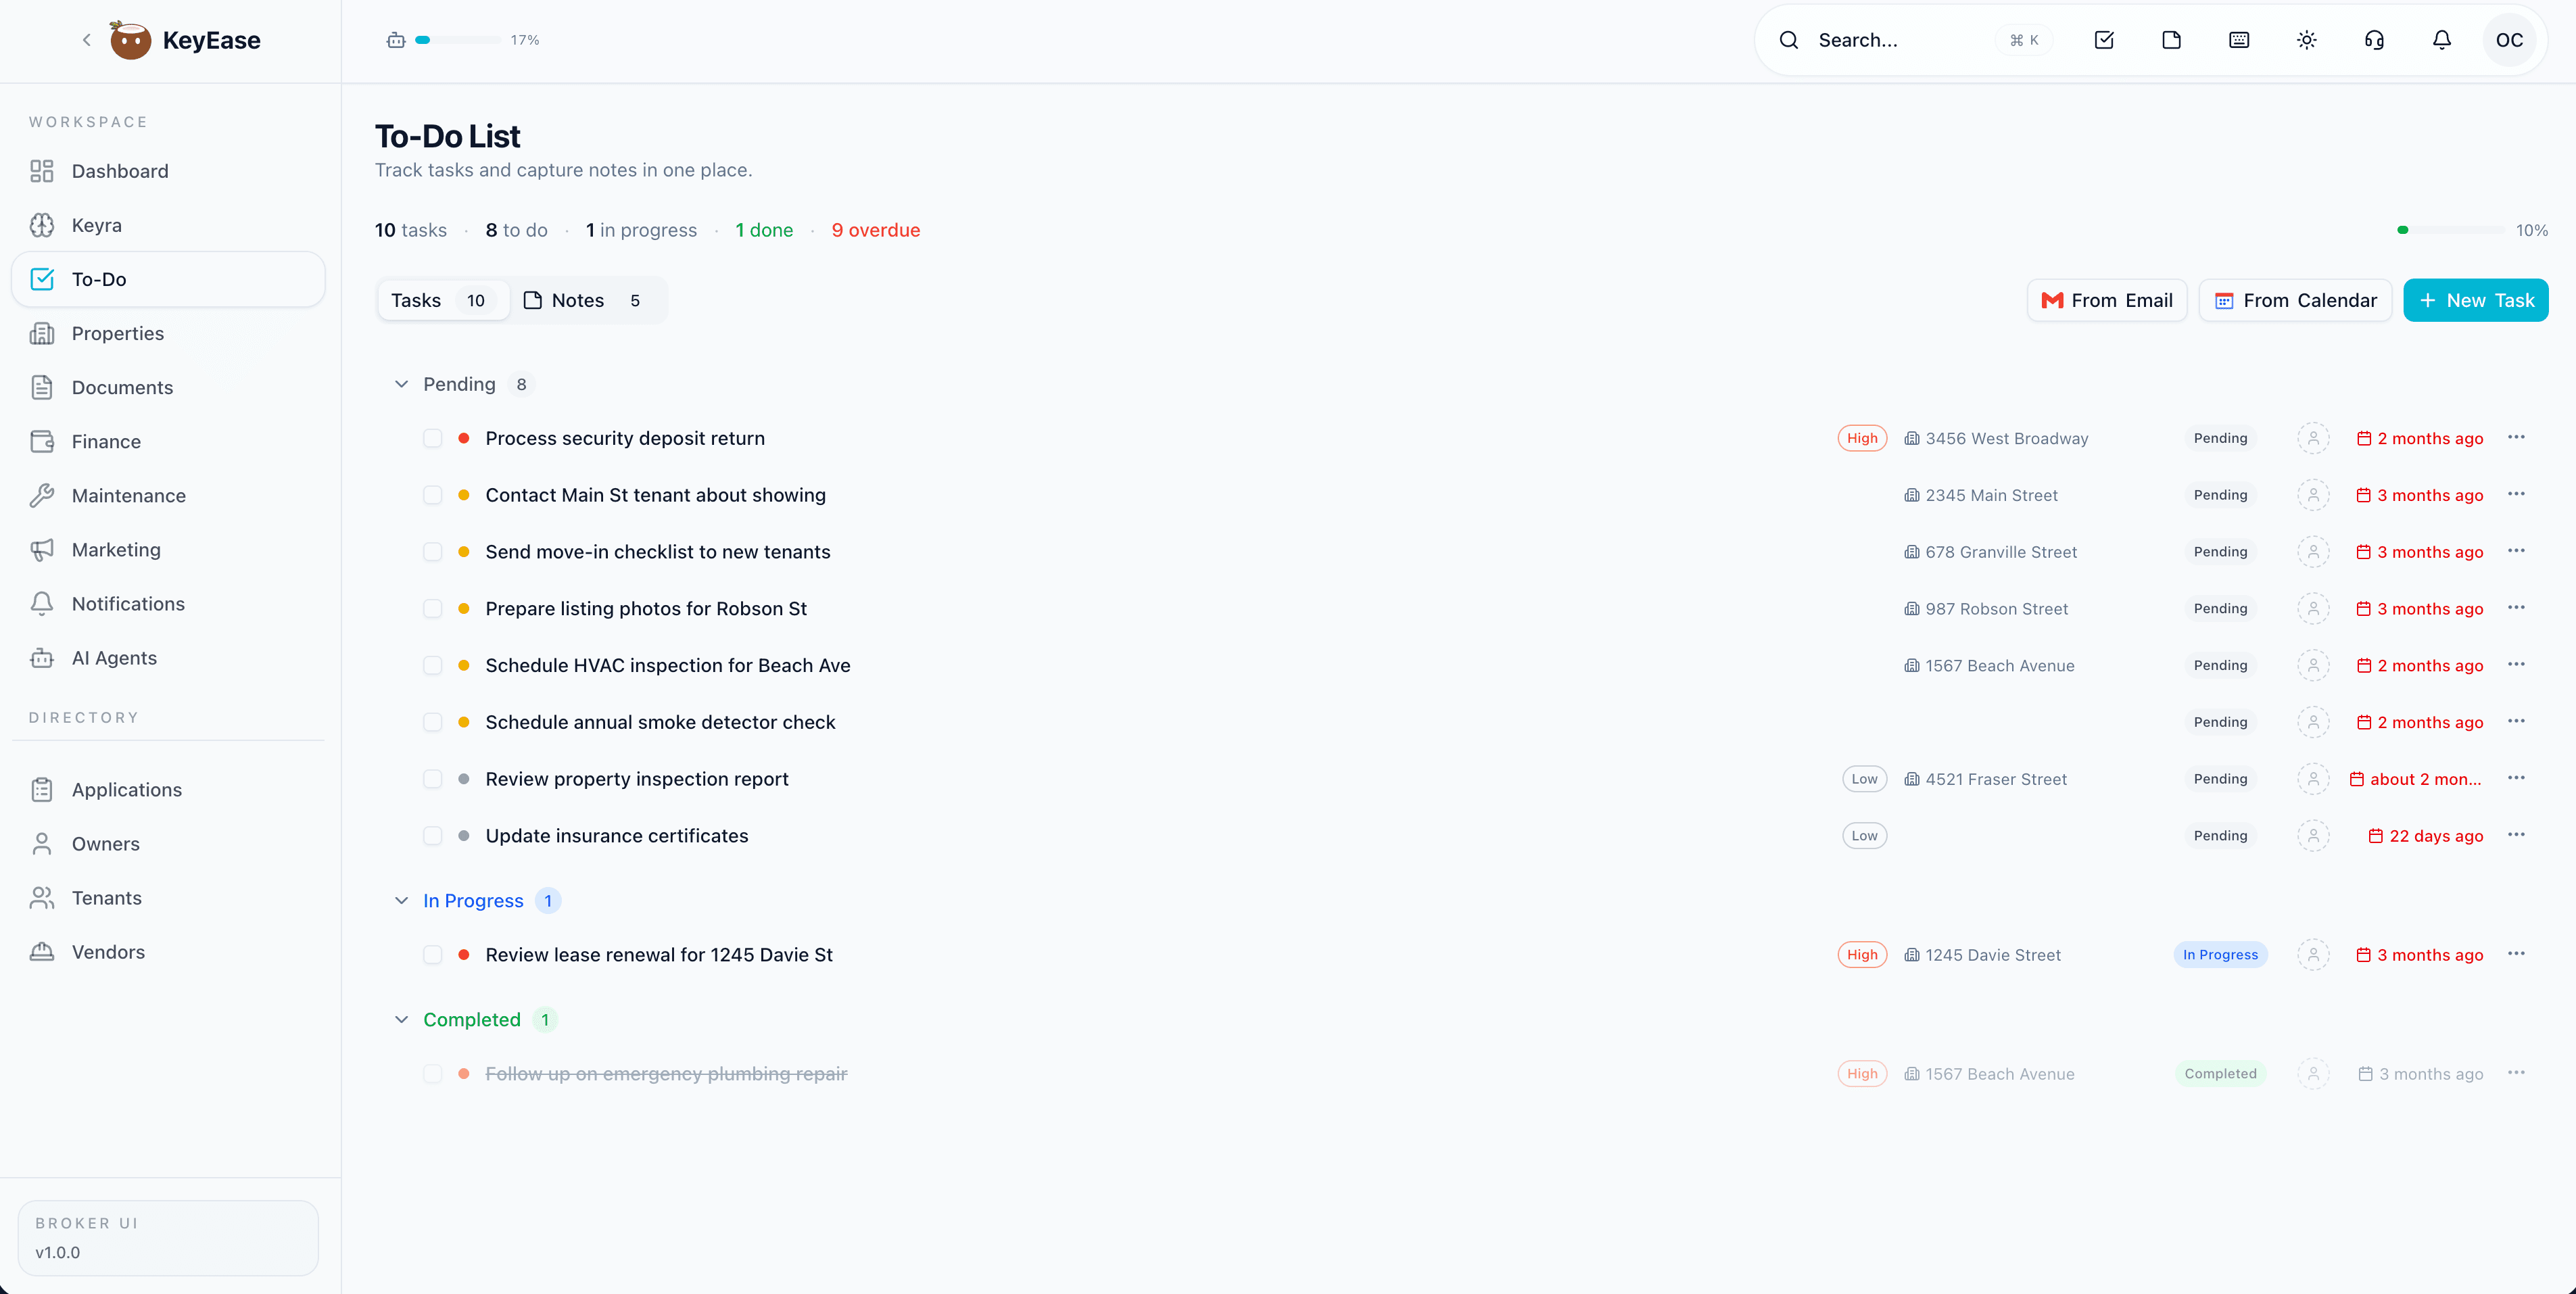Import tasks using From Email
This screenshot has height=1294, width=2576.
[2107, 300]
